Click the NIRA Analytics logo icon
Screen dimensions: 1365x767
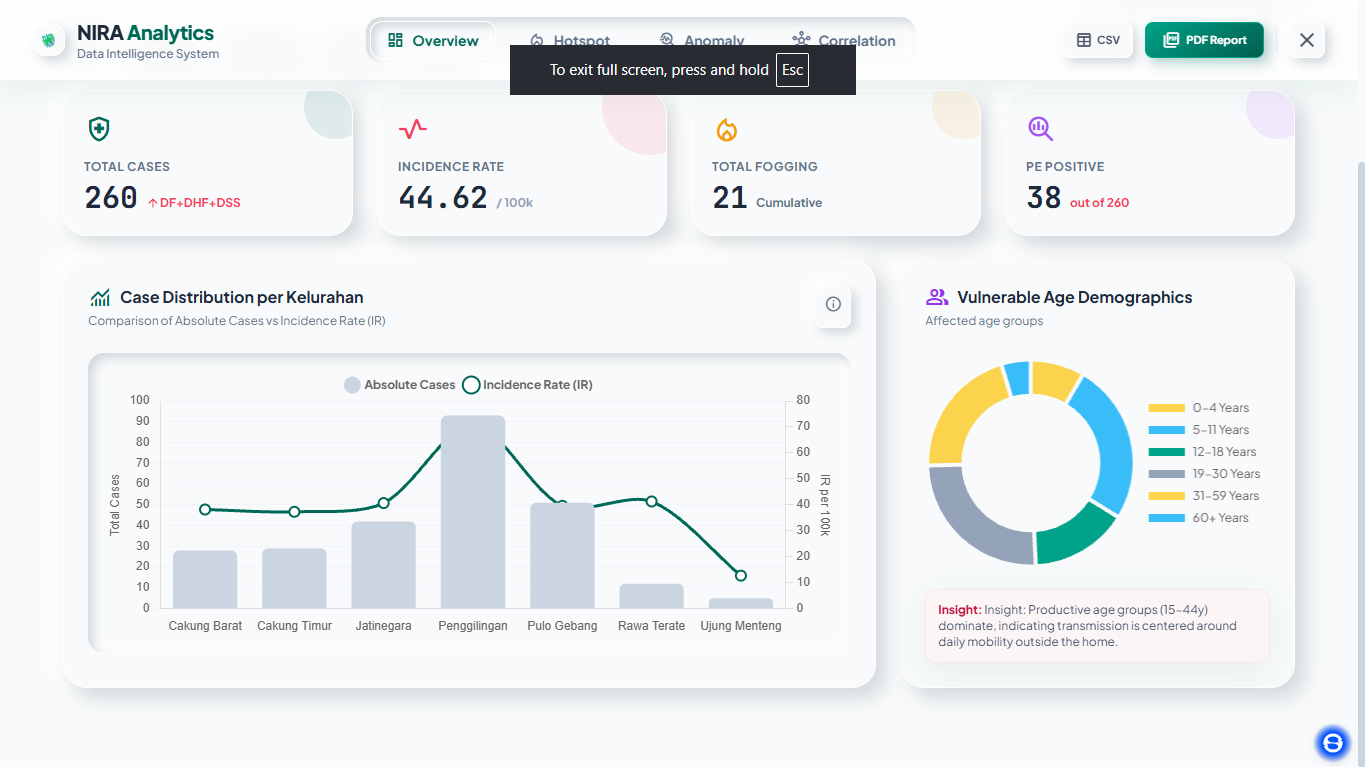[x=48, y=40]
